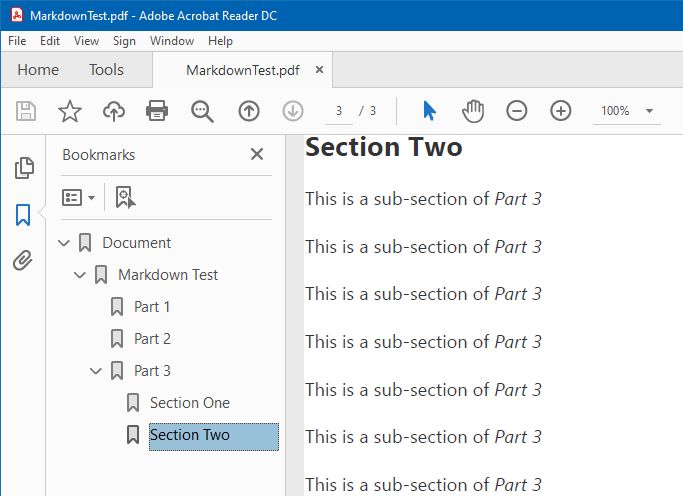Screen dimensions: 683x496
Task: Collapse the Part 3 bookmark node
Action: point(96,371)
